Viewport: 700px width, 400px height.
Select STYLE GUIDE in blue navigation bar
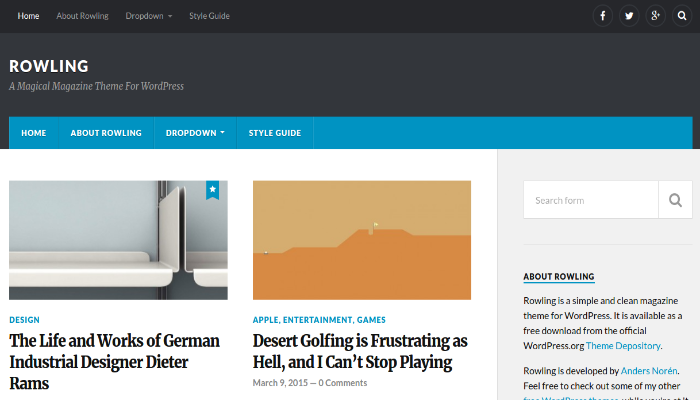coord(275,133)
